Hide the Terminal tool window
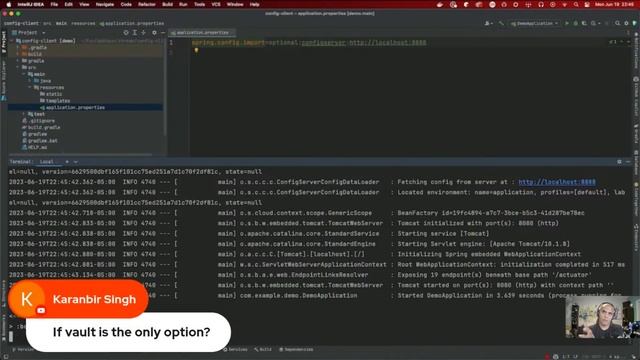The width and height of the screenshot is (640, 360). pos(628,162)
